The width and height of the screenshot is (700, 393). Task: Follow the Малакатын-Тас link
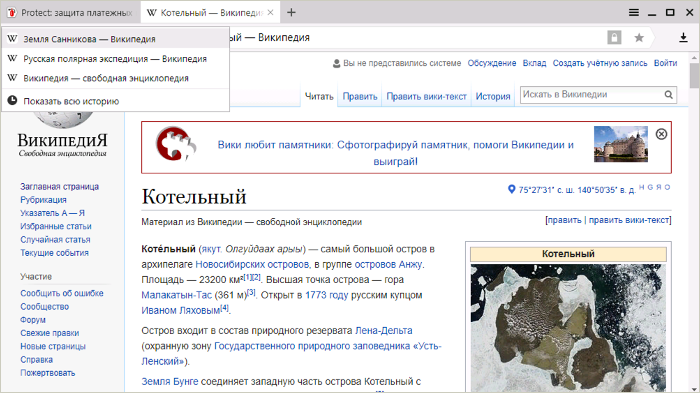[176, 295]
